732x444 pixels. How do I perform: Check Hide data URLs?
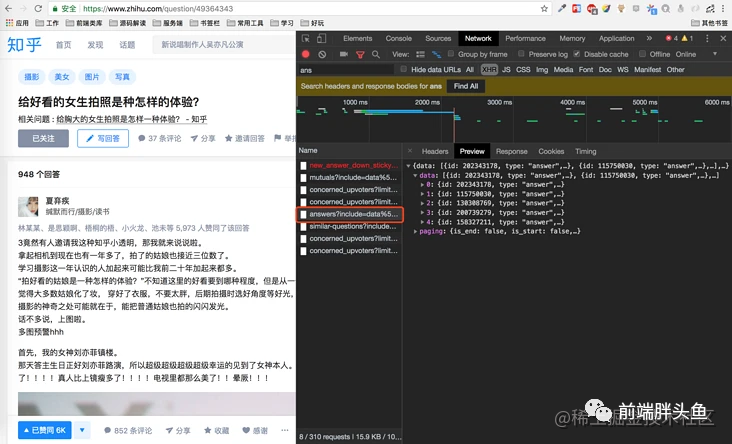[403, 69]
